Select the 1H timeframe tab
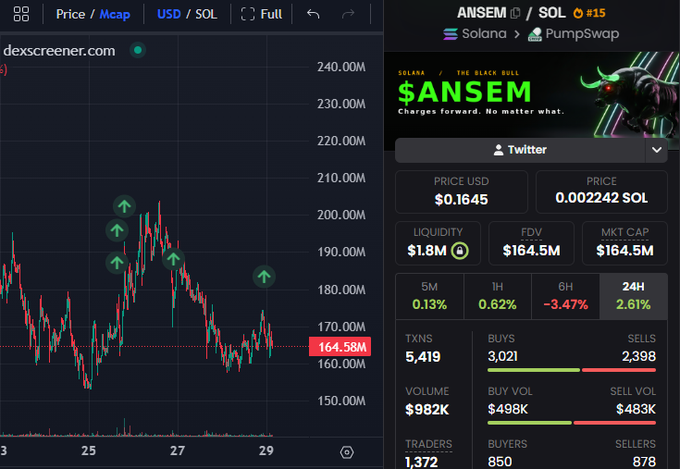Screen dimensions: 680x469 [x=497, y=296]
